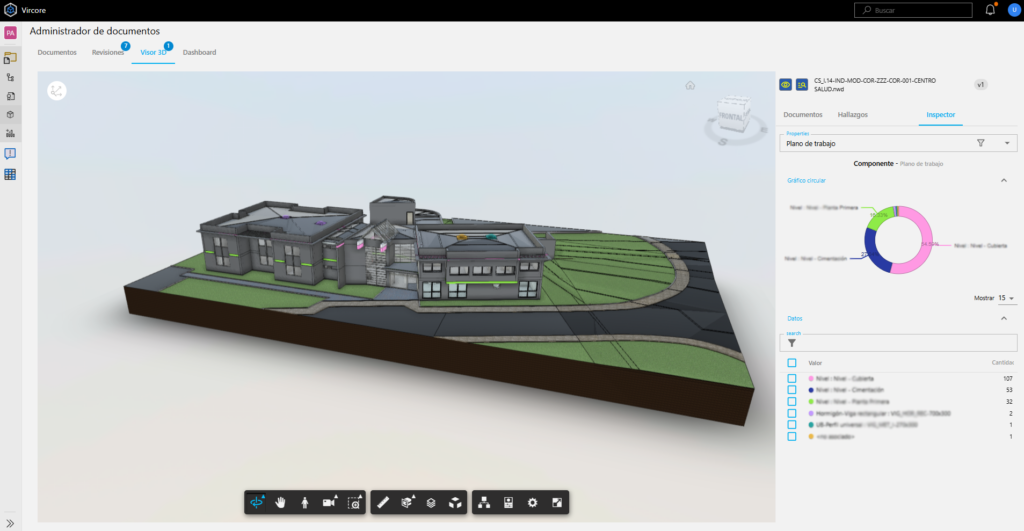Open the Plano de trabajo properties dropdown

coord(1007,144)
